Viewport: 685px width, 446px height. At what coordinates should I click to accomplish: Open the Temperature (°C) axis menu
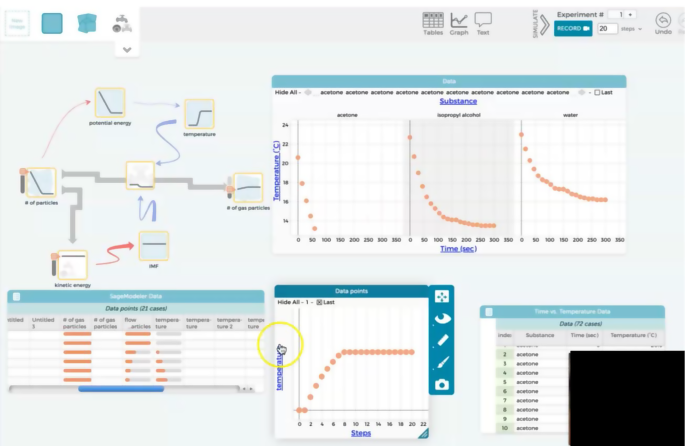pyautogui.click(x=277, y=171)
